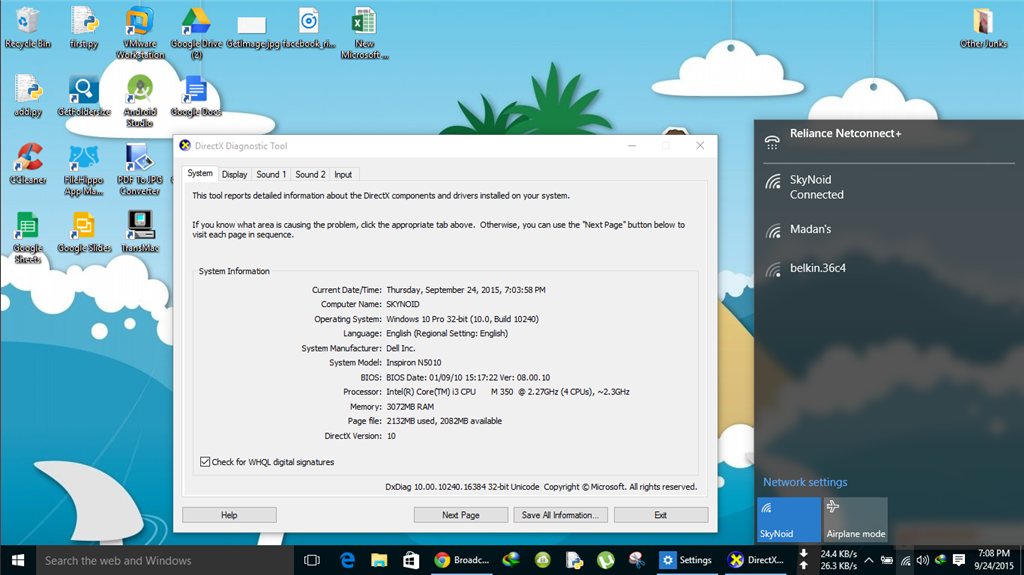Open the Windows Start menu
Viewport: 1024px width, 575px height.
pos(18,560)
